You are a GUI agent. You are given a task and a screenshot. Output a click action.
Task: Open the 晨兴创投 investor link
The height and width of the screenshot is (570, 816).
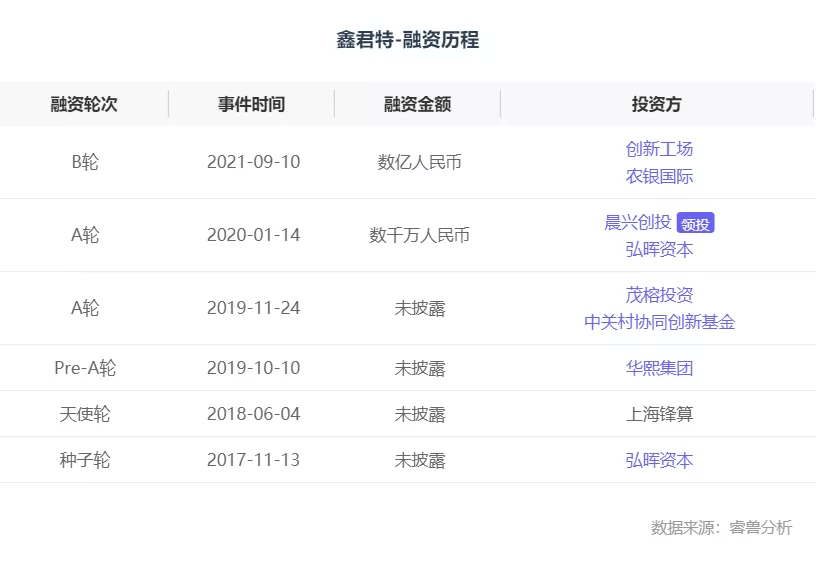click(638, 222)
